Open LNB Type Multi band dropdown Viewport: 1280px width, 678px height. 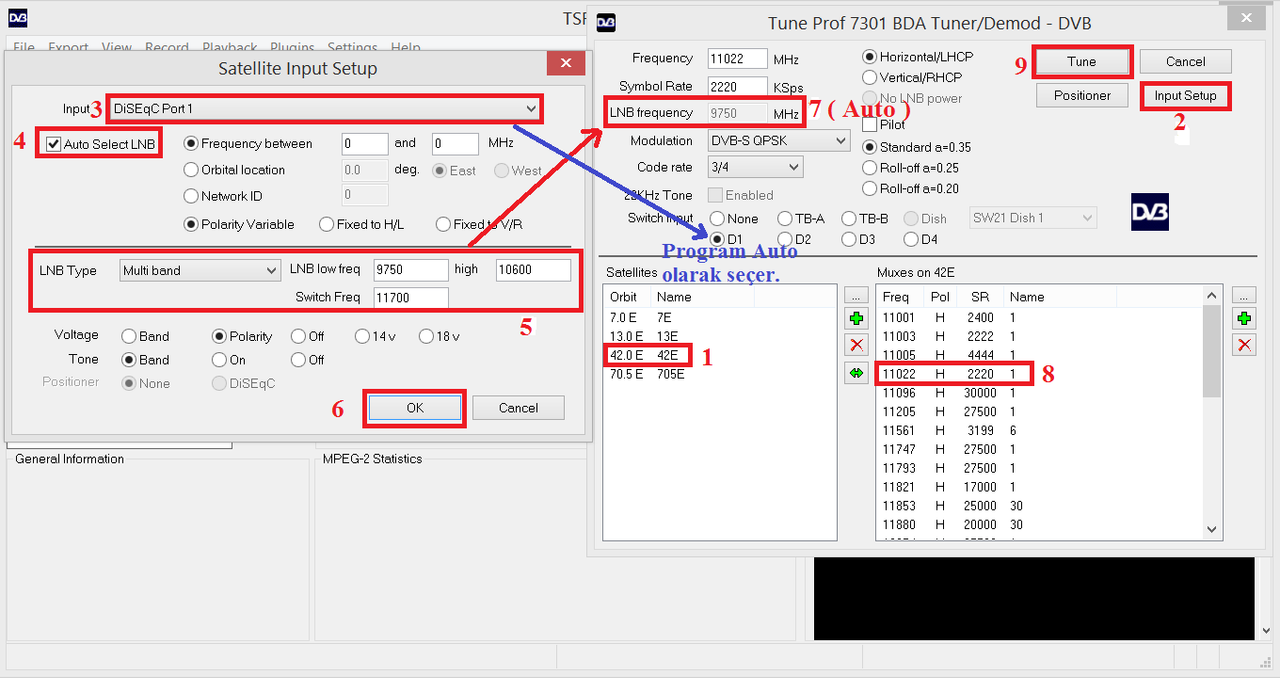click(199, 270)
